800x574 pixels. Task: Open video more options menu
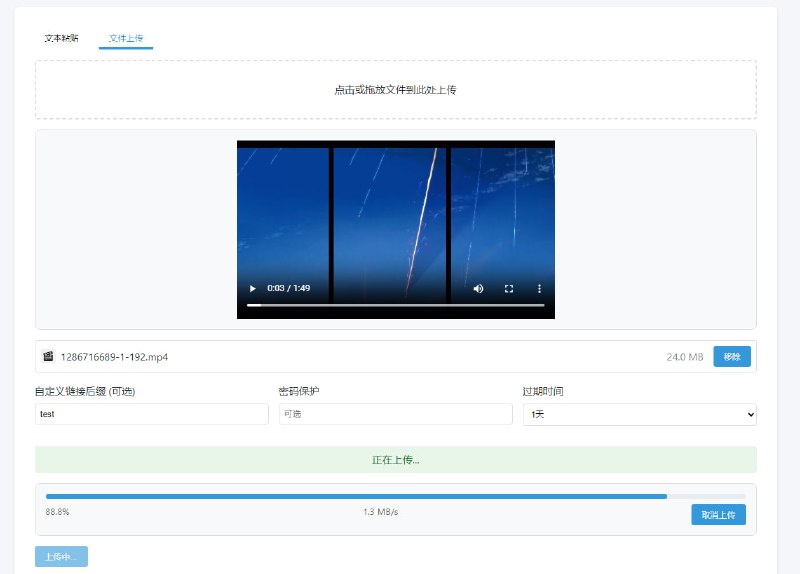tap(539, 288)
